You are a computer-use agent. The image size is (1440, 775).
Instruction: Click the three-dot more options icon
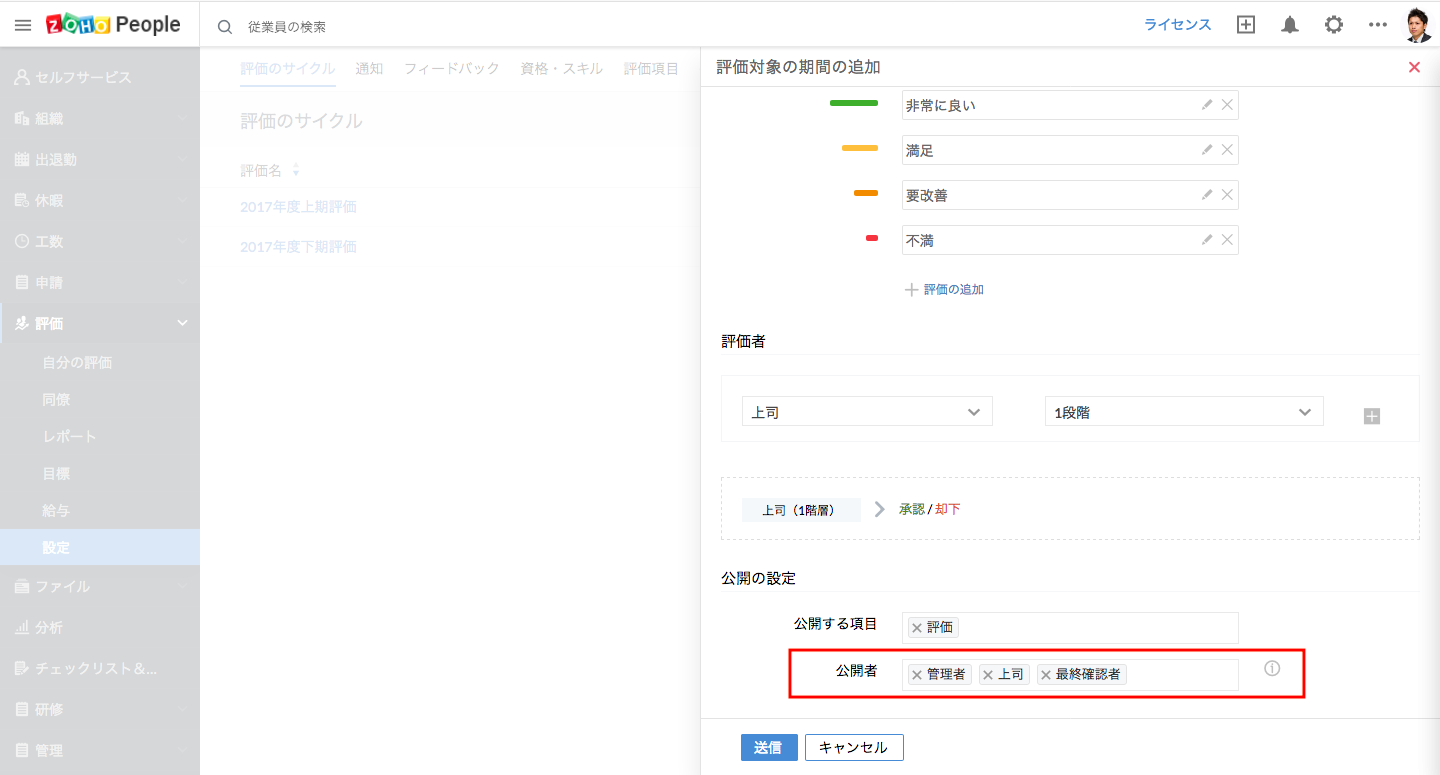1378,25
